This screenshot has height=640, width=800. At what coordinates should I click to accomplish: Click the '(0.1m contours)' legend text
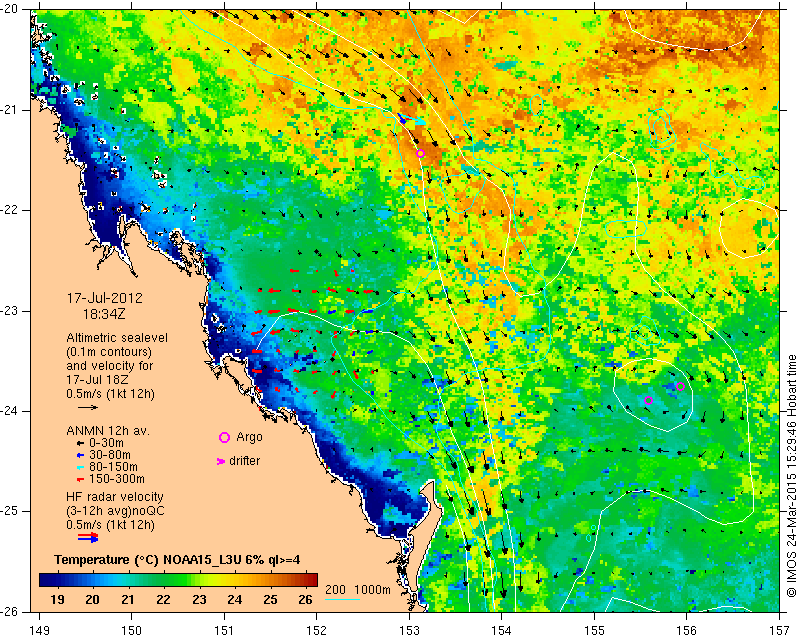click(x=109, y=352)
